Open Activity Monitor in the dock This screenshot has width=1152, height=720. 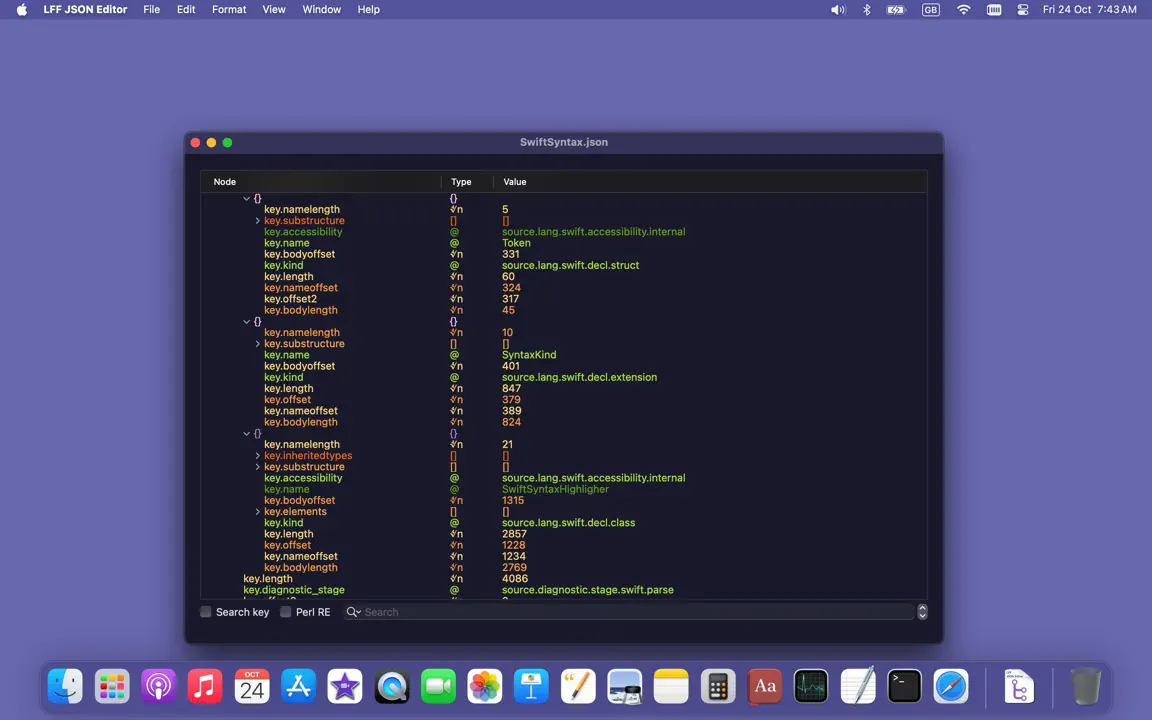click(811, 686)
